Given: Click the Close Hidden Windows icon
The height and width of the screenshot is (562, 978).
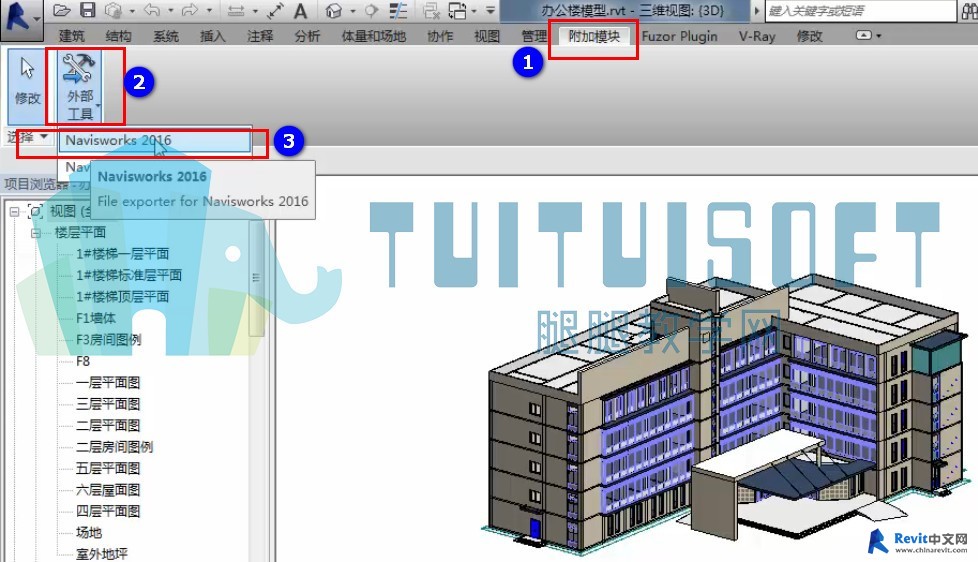Looking at the screenshot, I should 432,11.
